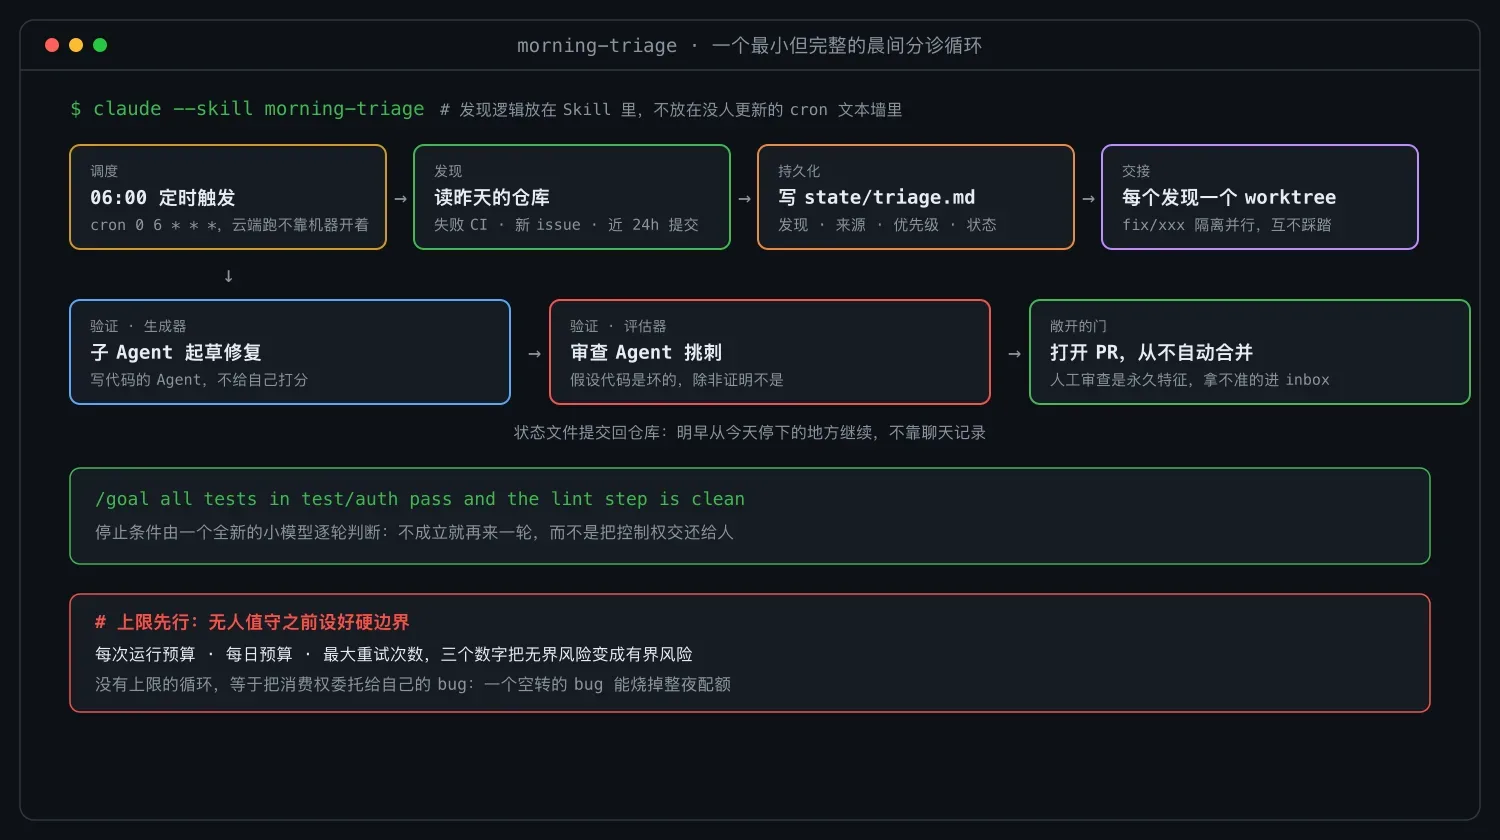Select the 写 state/triage.md card
The image size is (1500, 840).
click(916, 197)
